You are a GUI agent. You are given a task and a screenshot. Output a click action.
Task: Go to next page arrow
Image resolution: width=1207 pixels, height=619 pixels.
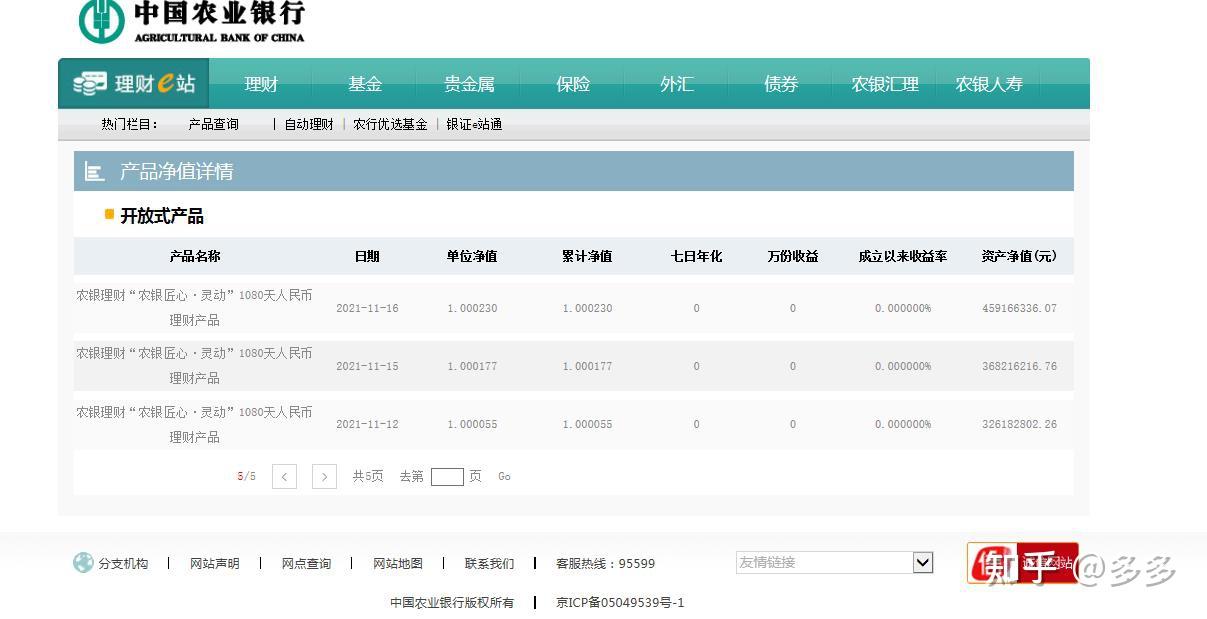coord(324,477)
